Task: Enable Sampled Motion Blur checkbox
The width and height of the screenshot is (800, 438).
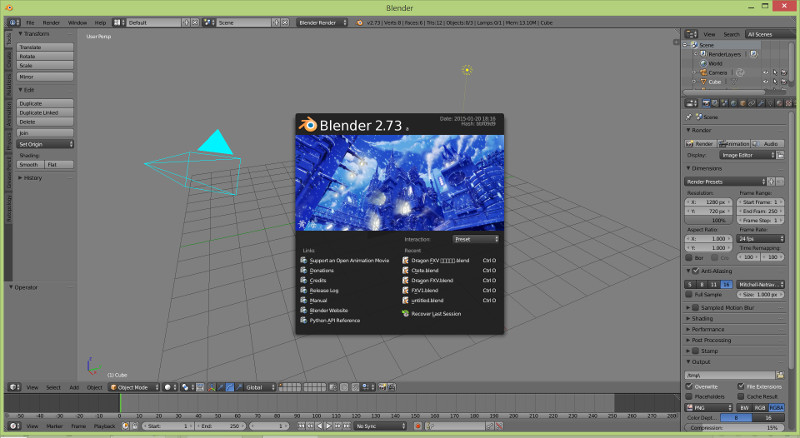Action: (695, 308)
